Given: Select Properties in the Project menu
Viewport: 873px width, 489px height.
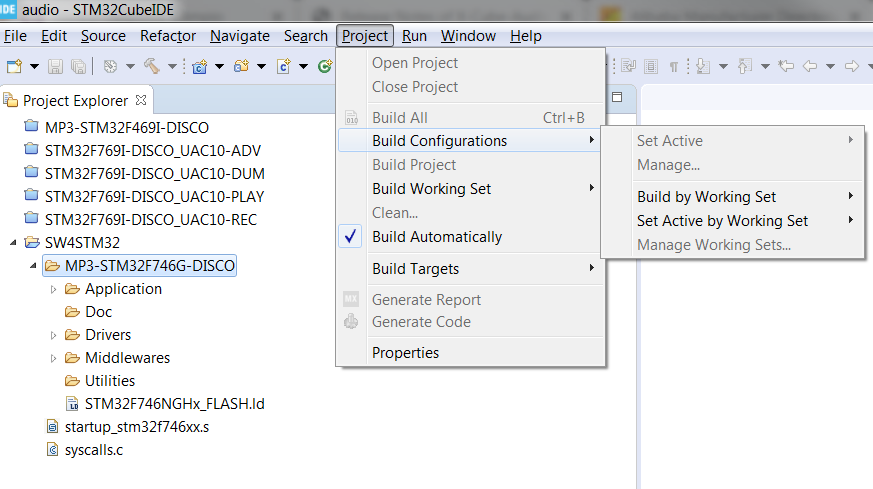Looking at the screenshot, I should (x=471, y=353).
